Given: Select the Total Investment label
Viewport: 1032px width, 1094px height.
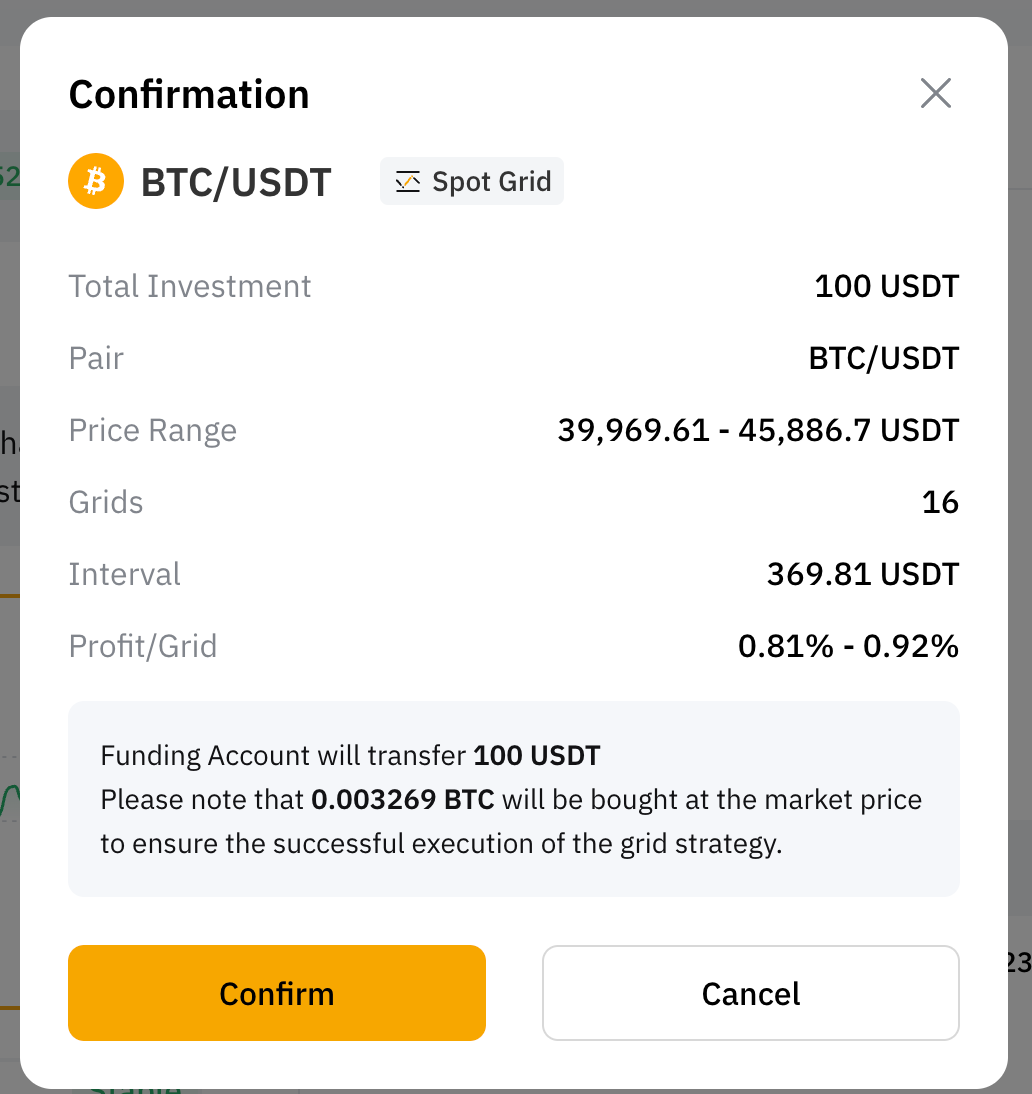Looking at the screenshot, I should coord(190,286).
